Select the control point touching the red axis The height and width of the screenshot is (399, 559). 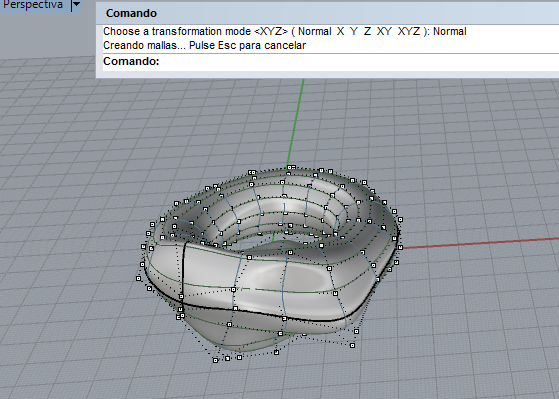coord(400,247)
